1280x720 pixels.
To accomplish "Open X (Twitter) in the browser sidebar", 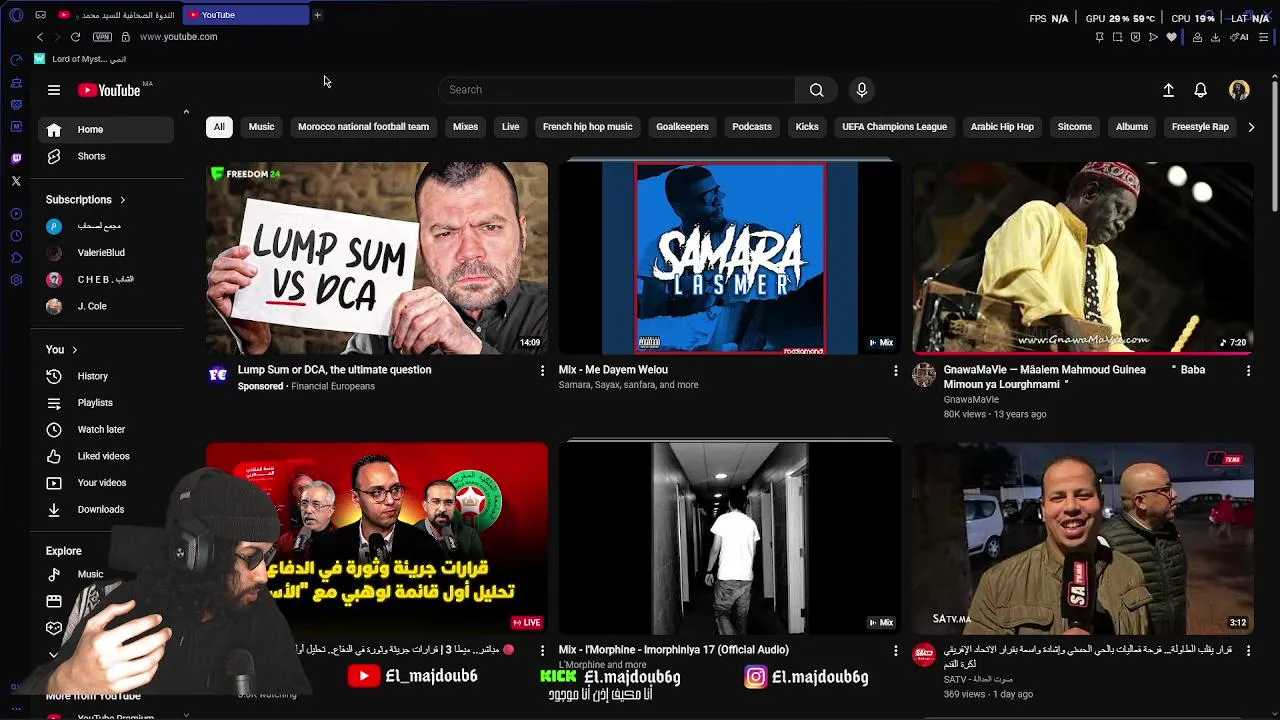I will [x=16, y=181].
